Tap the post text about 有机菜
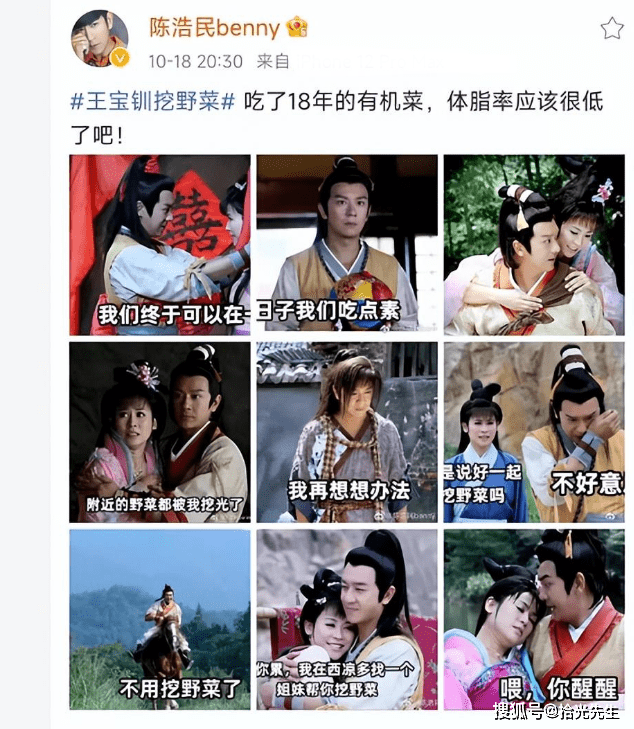The width and height of the screenshot is (634, 729). point(337,118)
